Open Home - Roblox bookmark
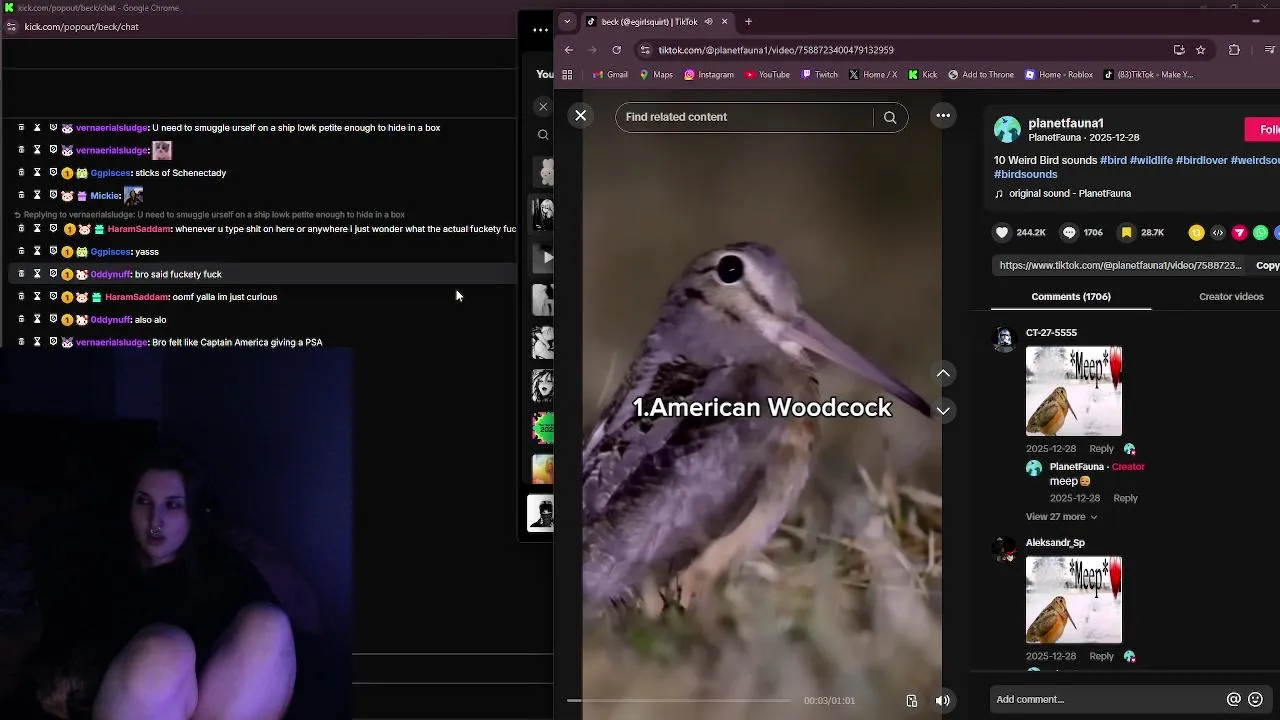1280x720 pixels. [1059, 74]
